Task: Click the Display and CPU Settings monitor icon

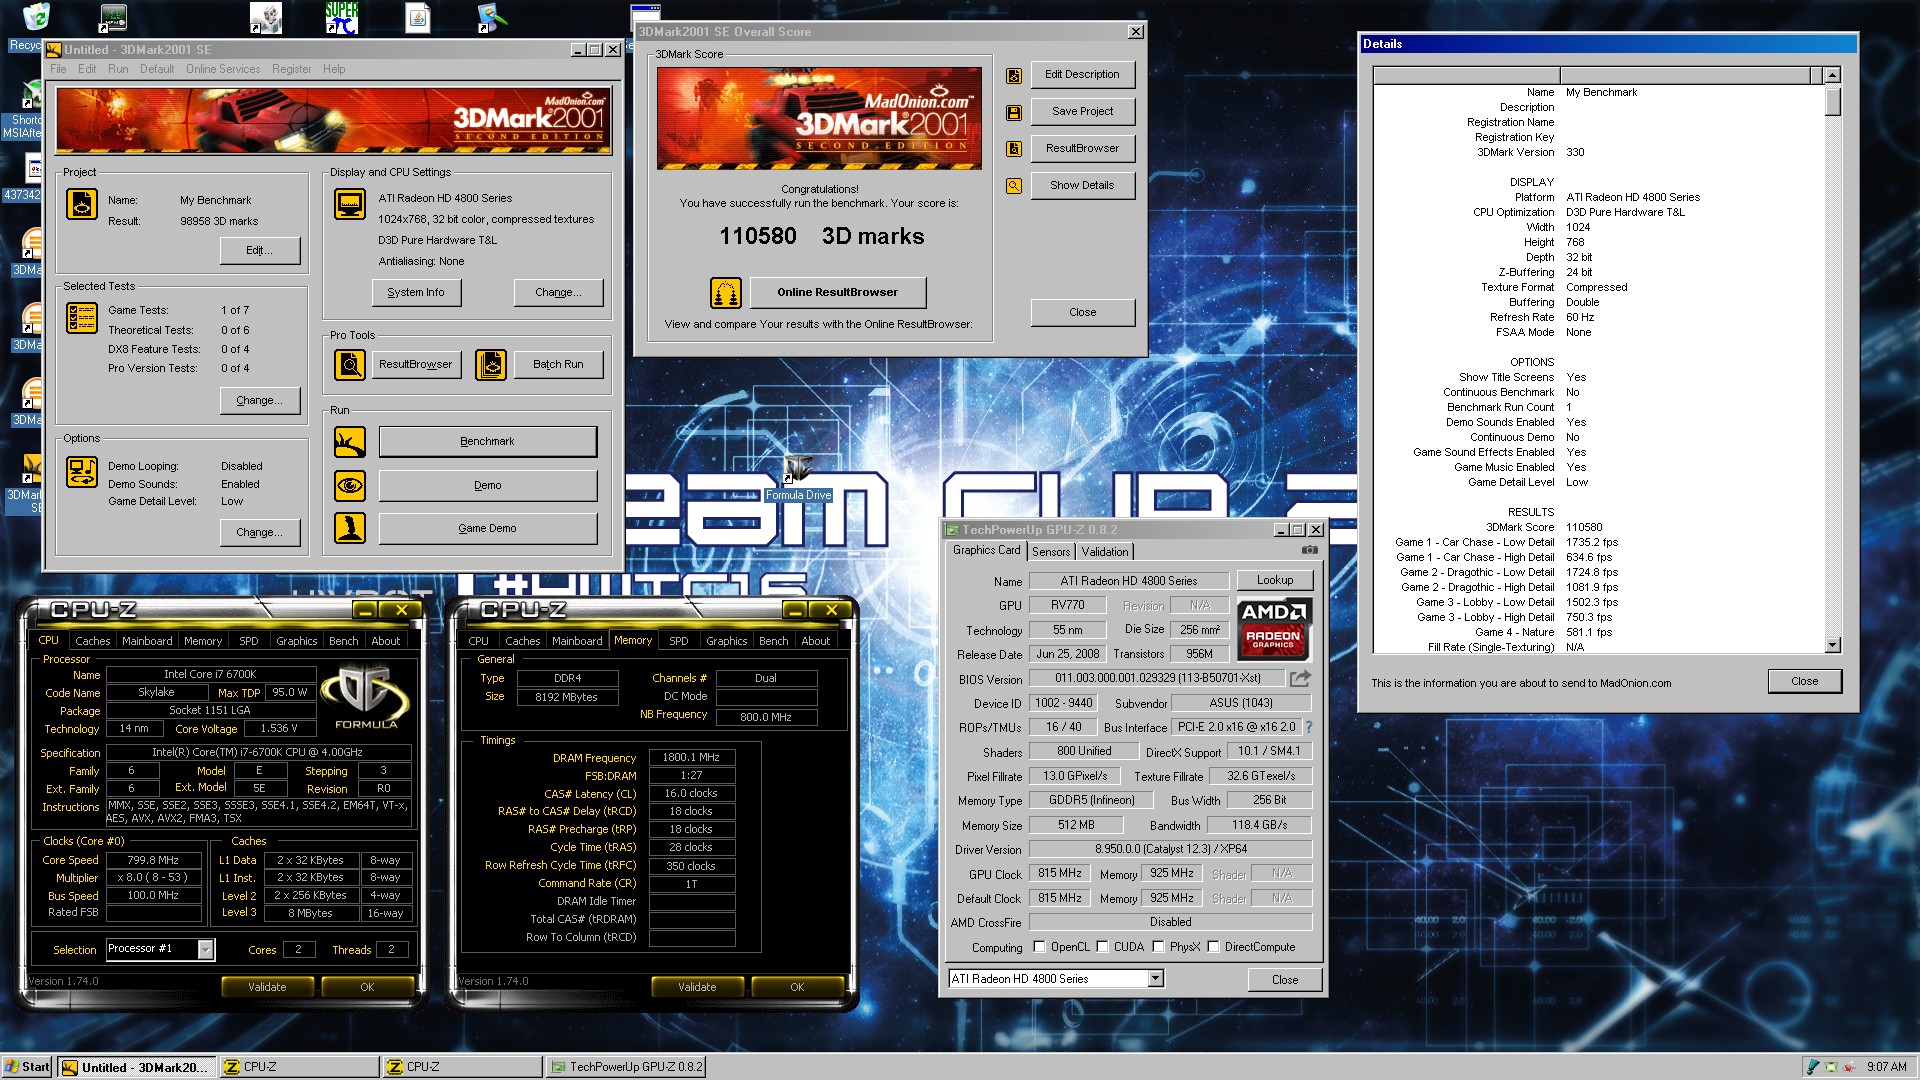Action: [350, 204]
